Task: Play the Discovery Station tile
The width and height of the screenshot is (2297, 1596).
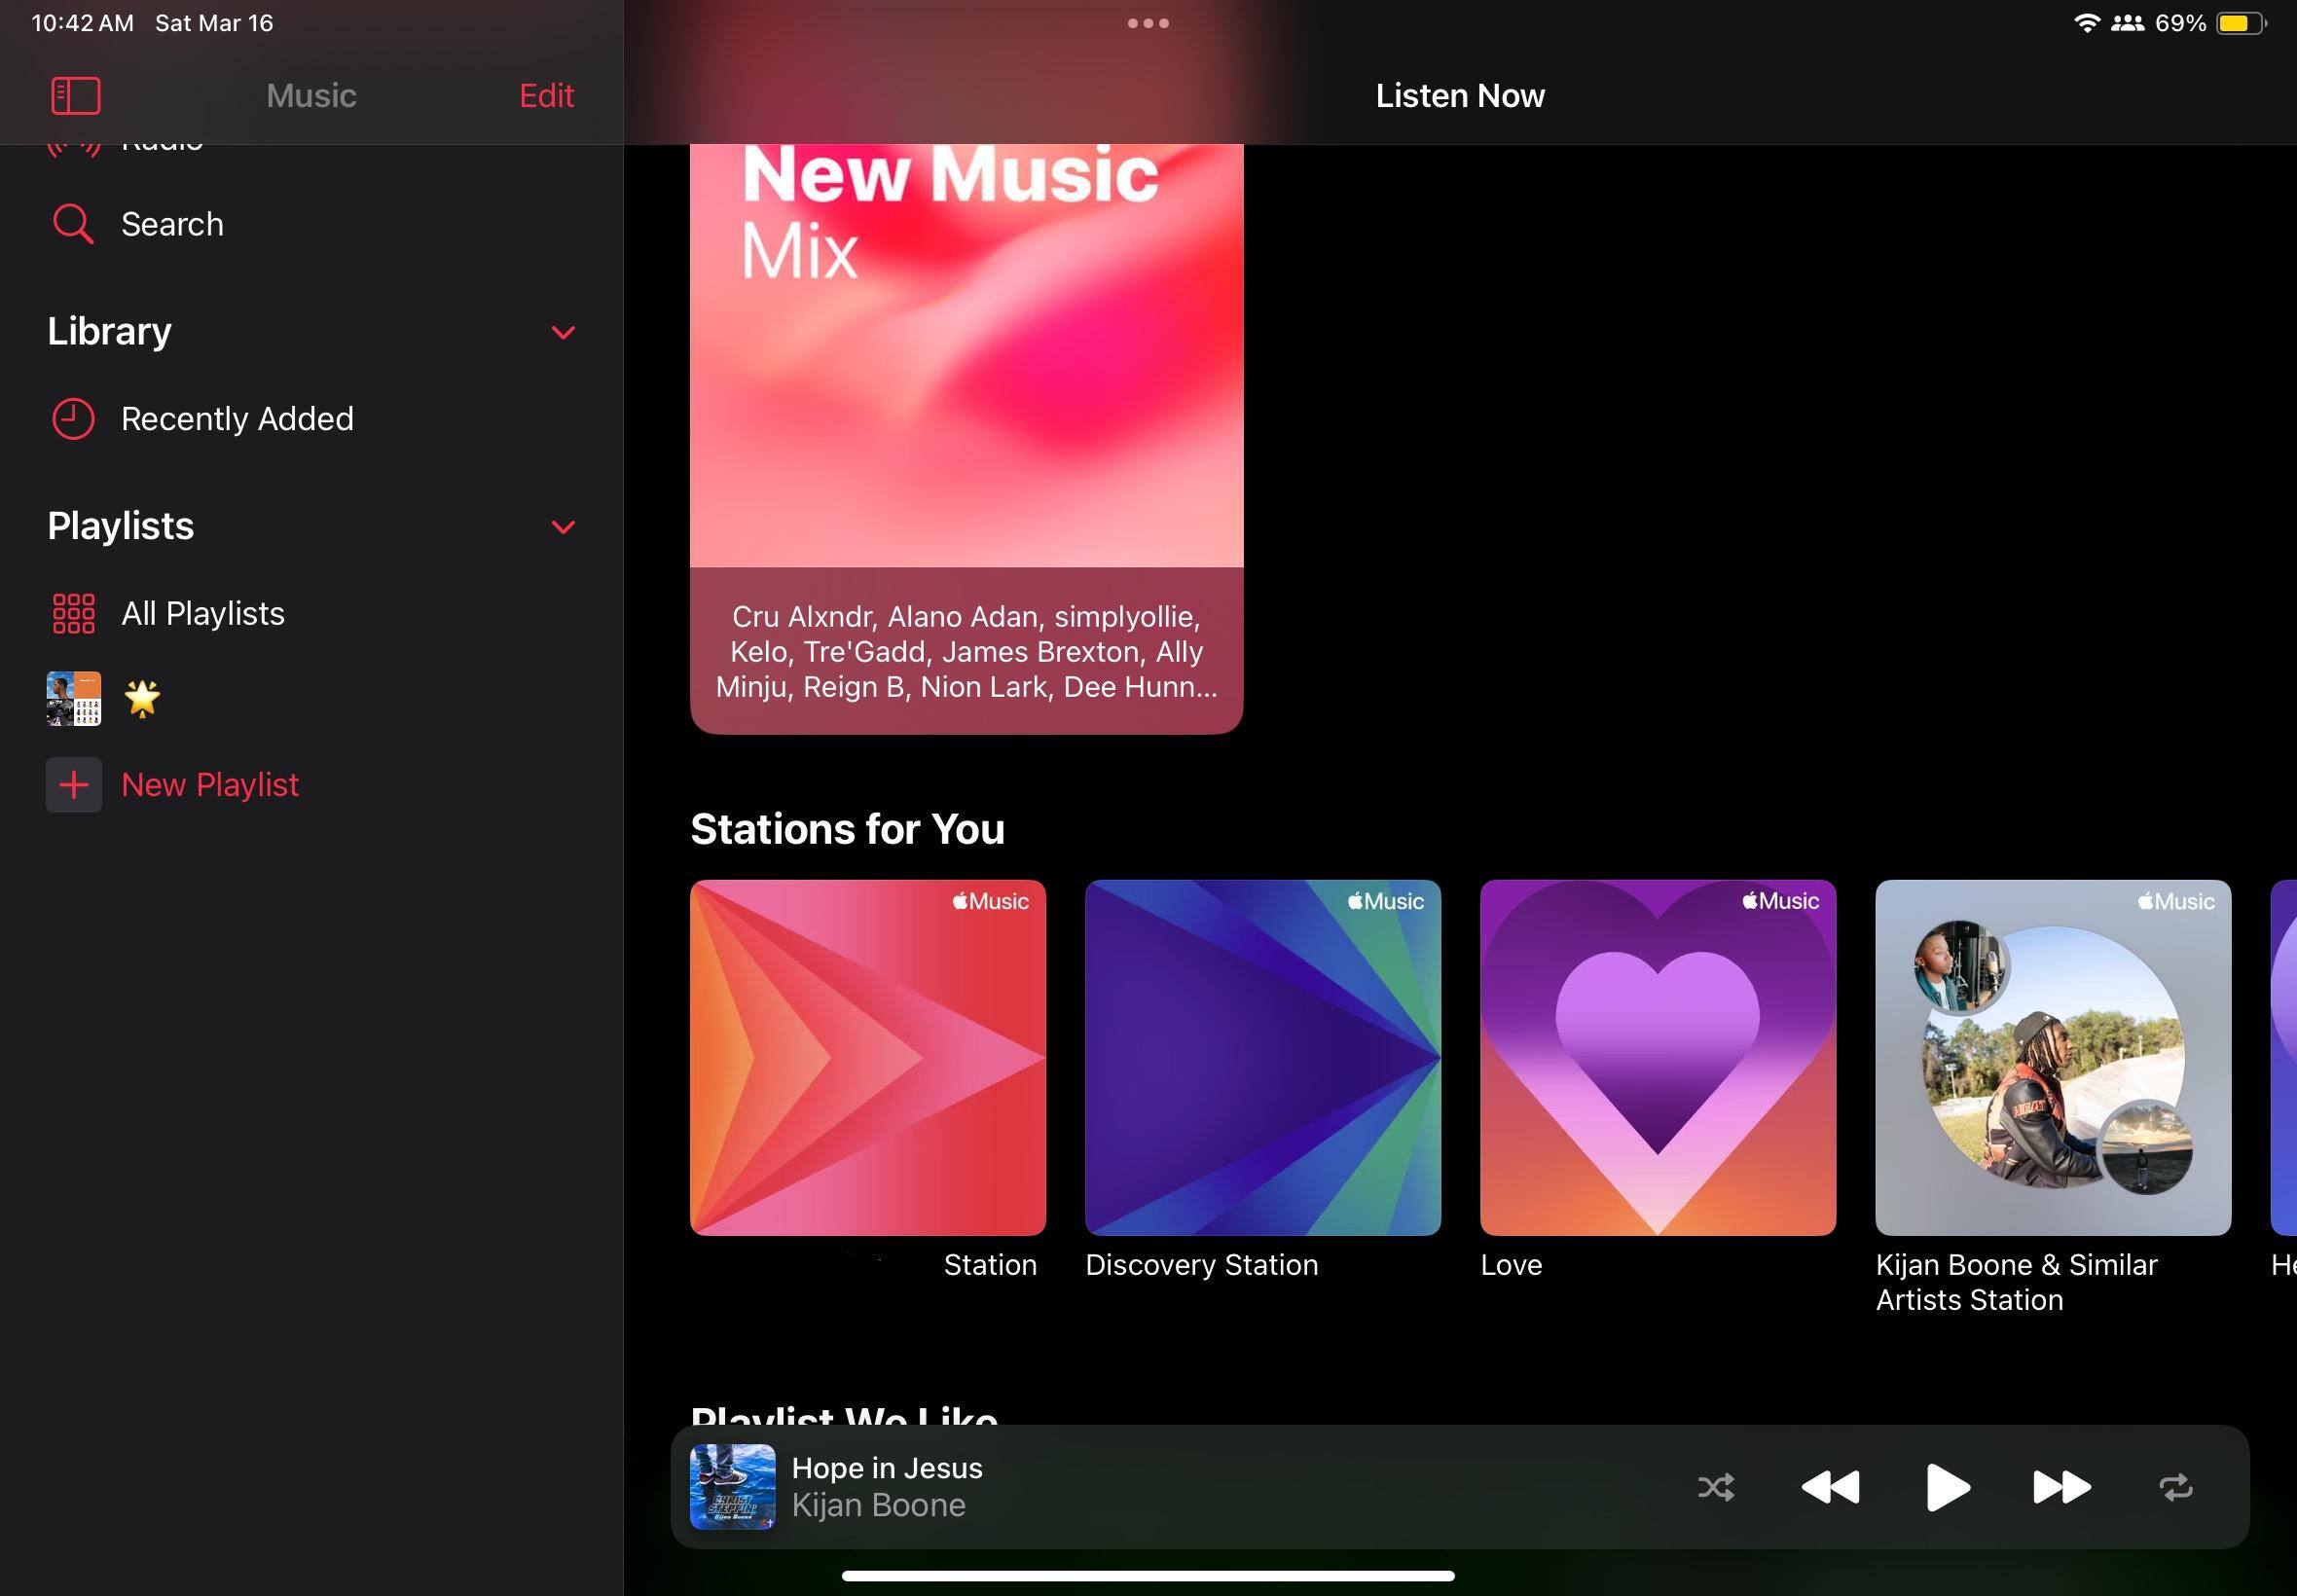Action: coord(1262,1057)
